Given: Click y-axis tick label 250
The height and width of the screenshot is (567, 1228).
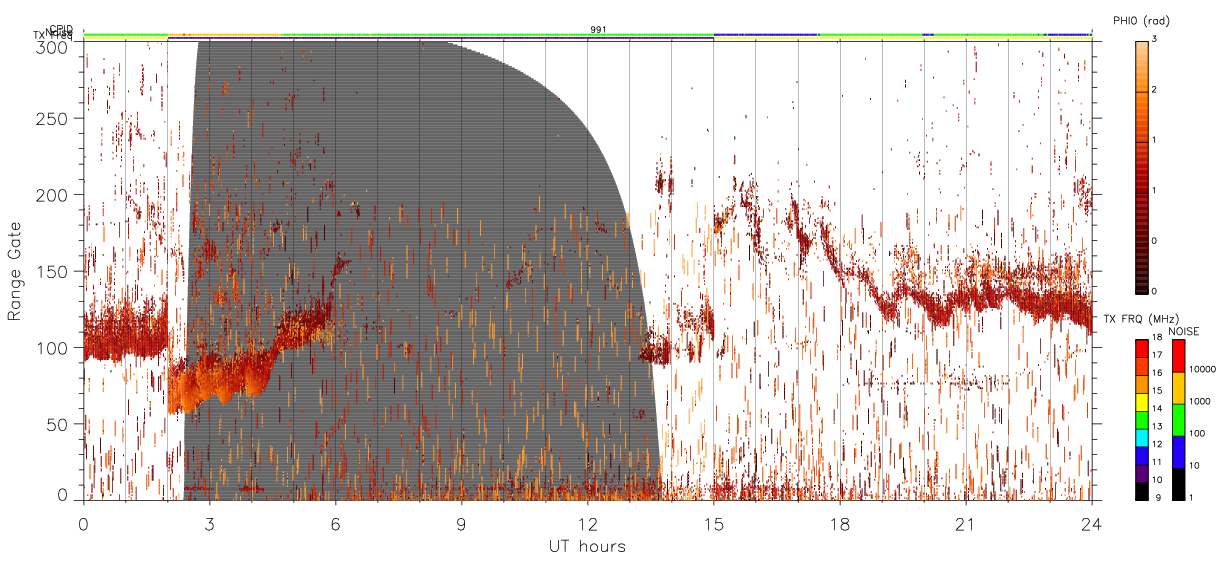Looking at the screenshot, I should pyautogui.click(x=54, y=118).
